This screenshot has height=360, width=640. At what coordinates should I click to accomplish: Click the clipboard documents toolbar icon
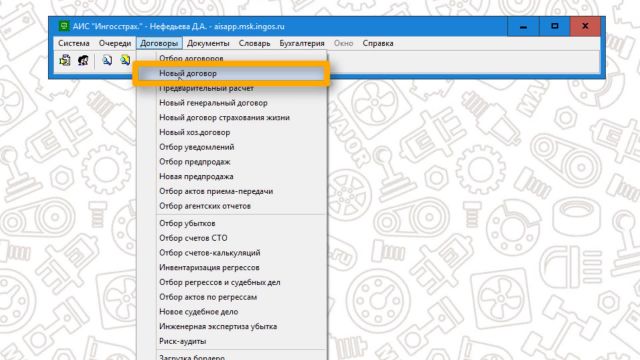(x=65, y=60)
